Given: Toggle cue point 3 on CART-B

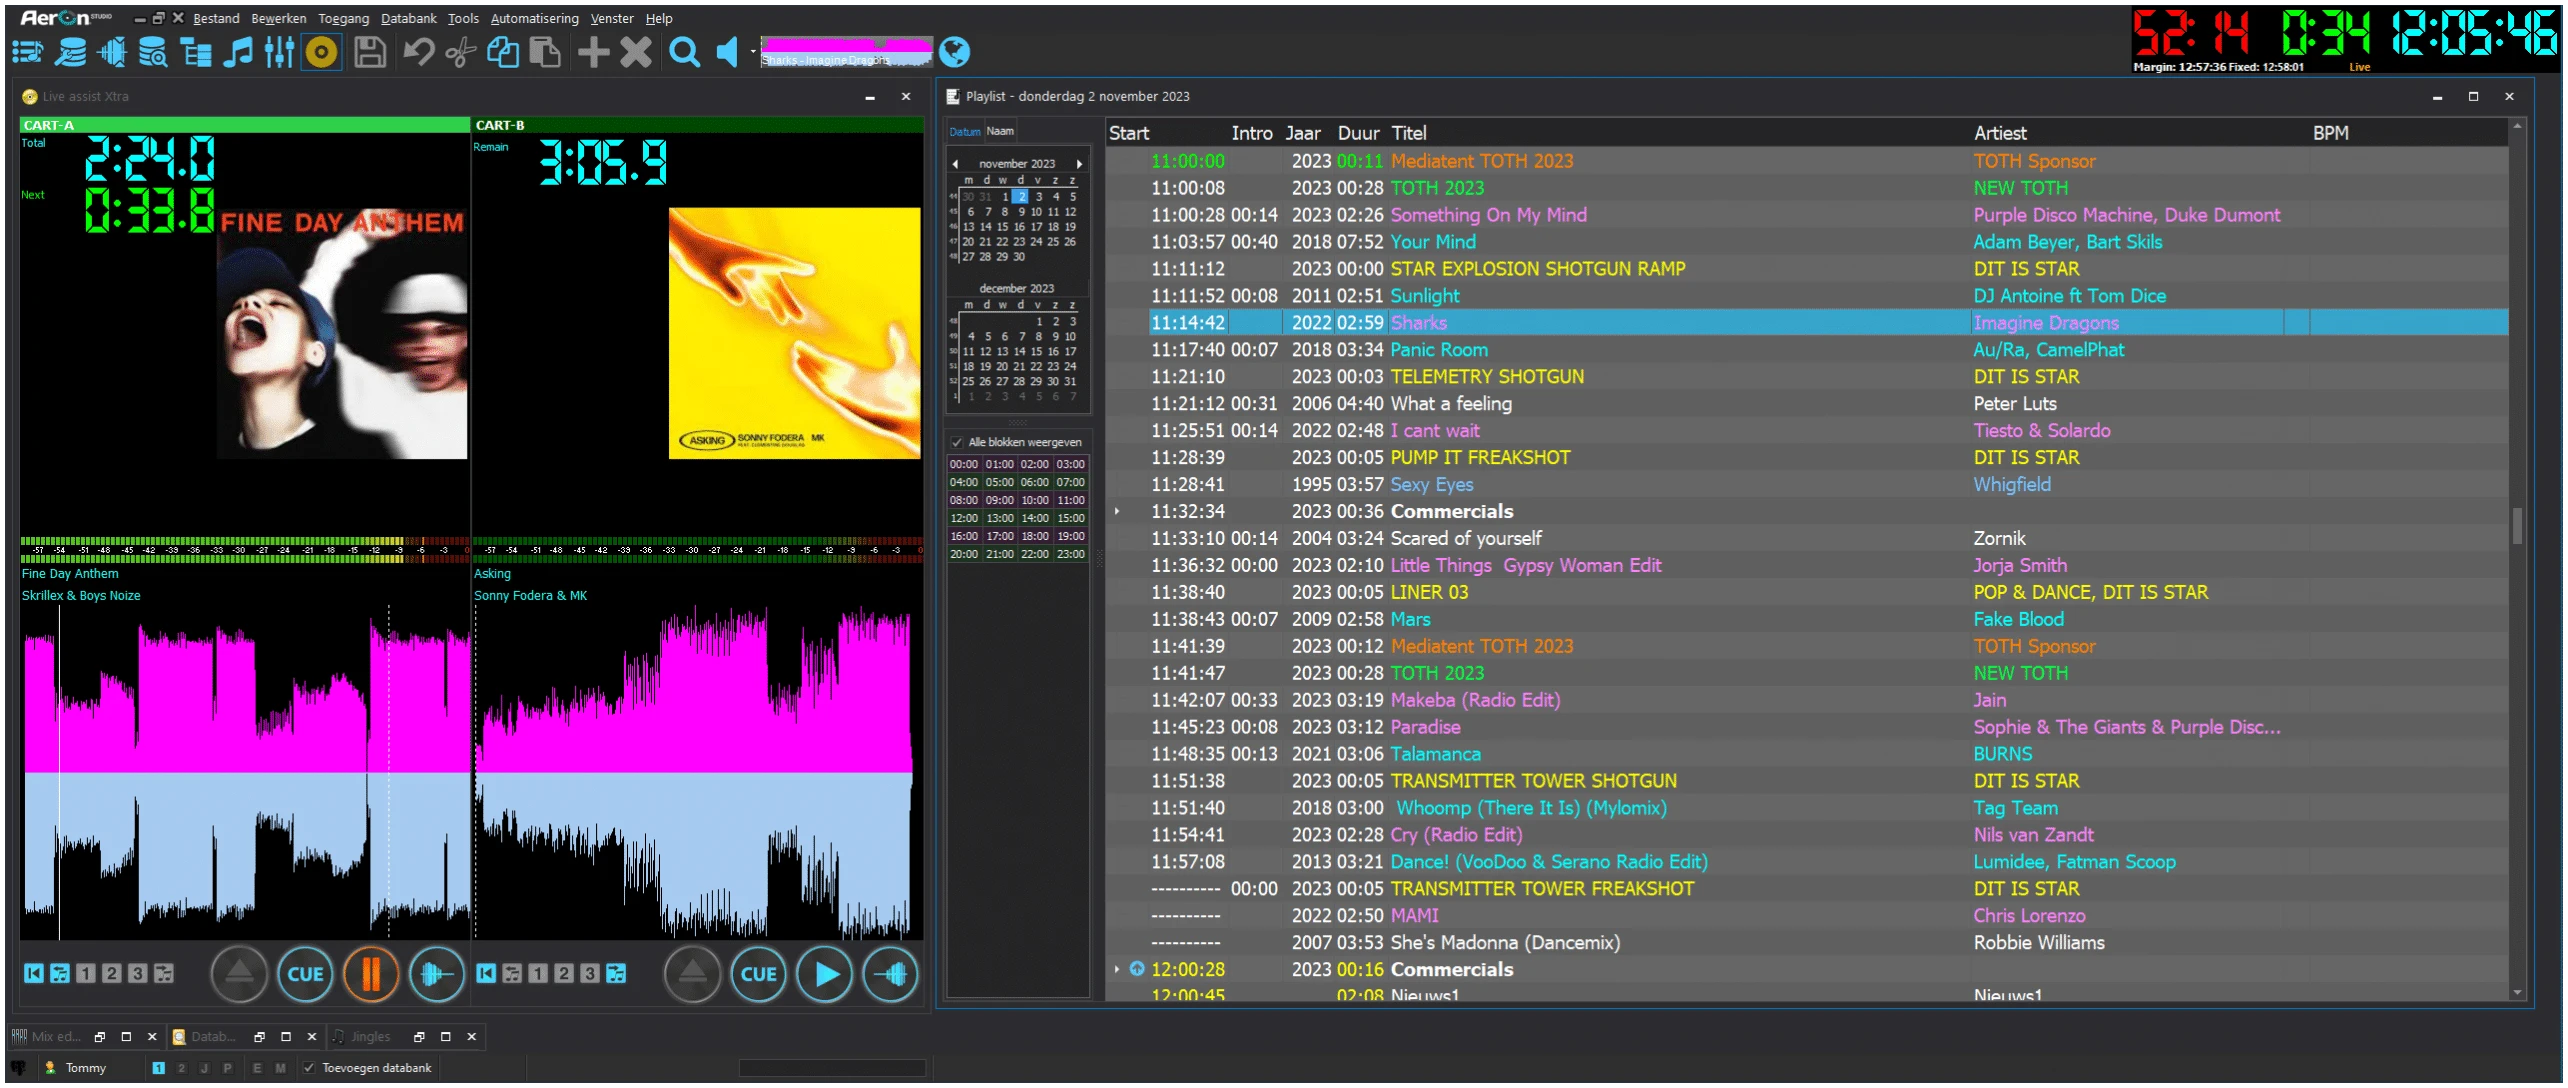Looking at the screenshot, I should click(x=590, y=973).
